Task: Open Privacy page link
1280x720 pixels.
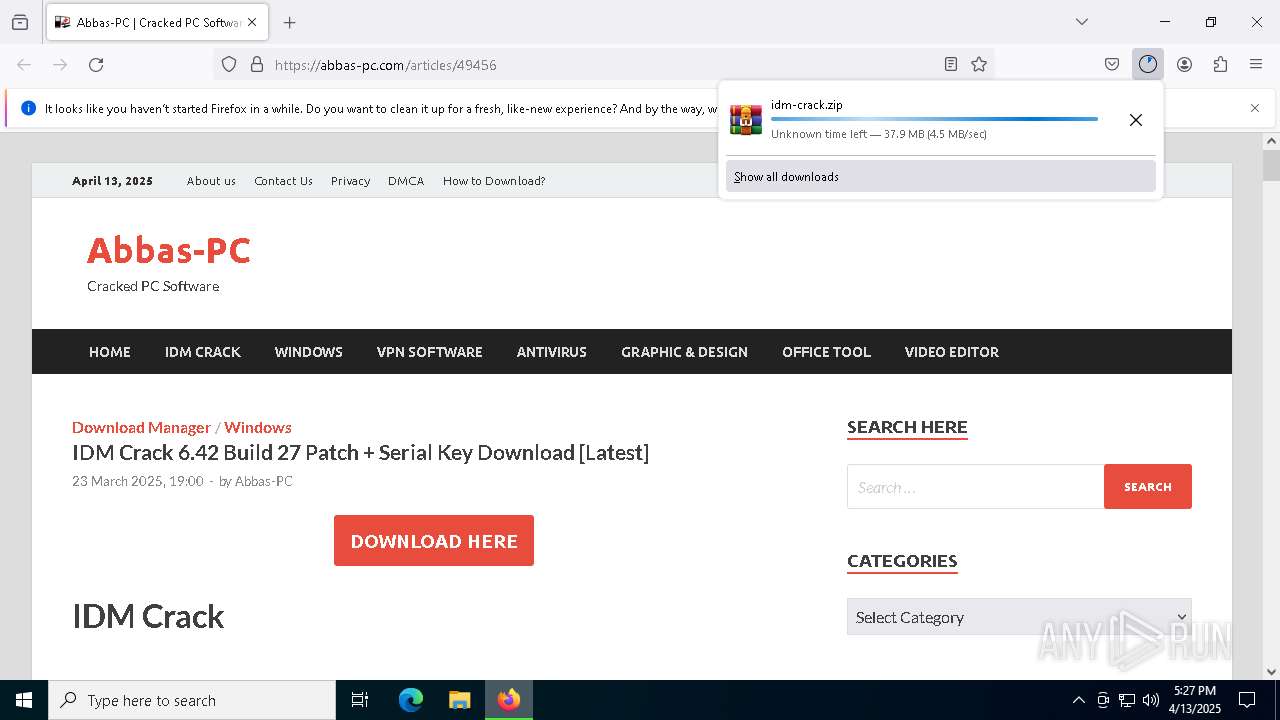Action: [350, 181]
